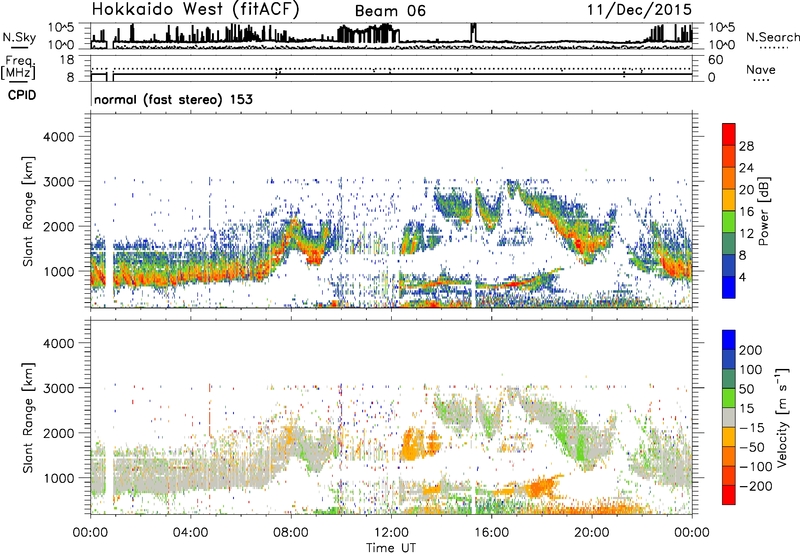Image resolution: width=800 pixels, height=554 pixels.
Task: Click the 'N.Search' legend label
Action: pos(772,37)
